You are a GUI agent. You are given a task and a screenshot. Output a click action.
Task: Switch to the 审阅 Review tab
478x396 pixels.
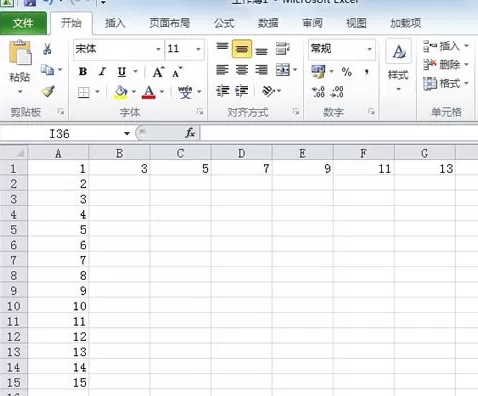pyautogui.click(x=312, y=23)
